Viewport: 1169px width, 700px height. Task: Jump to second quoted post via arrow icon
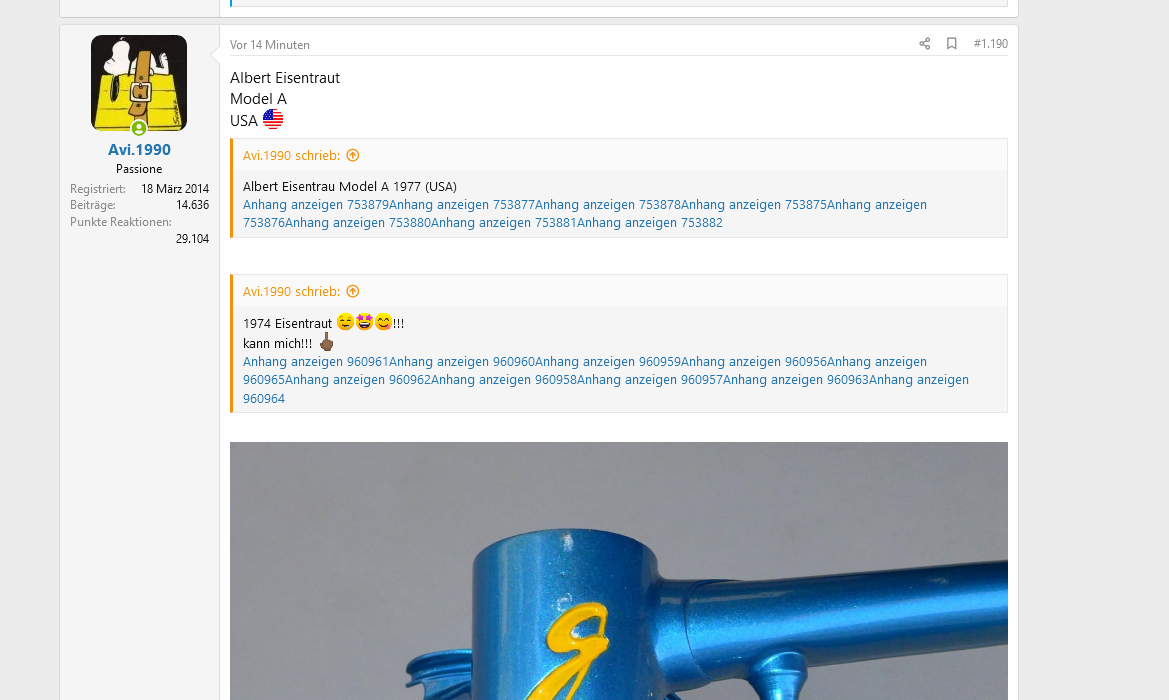tap(353, 291)
